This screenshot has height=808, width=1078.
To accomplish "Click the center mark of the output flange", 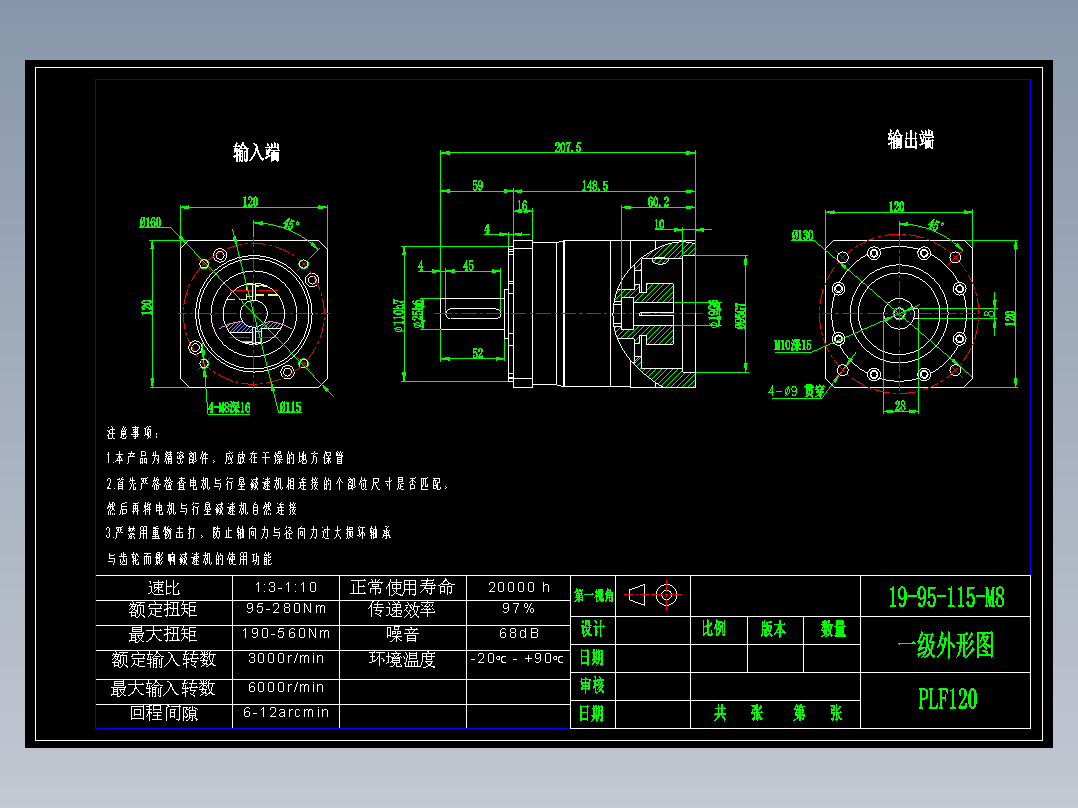I will 899,315.
